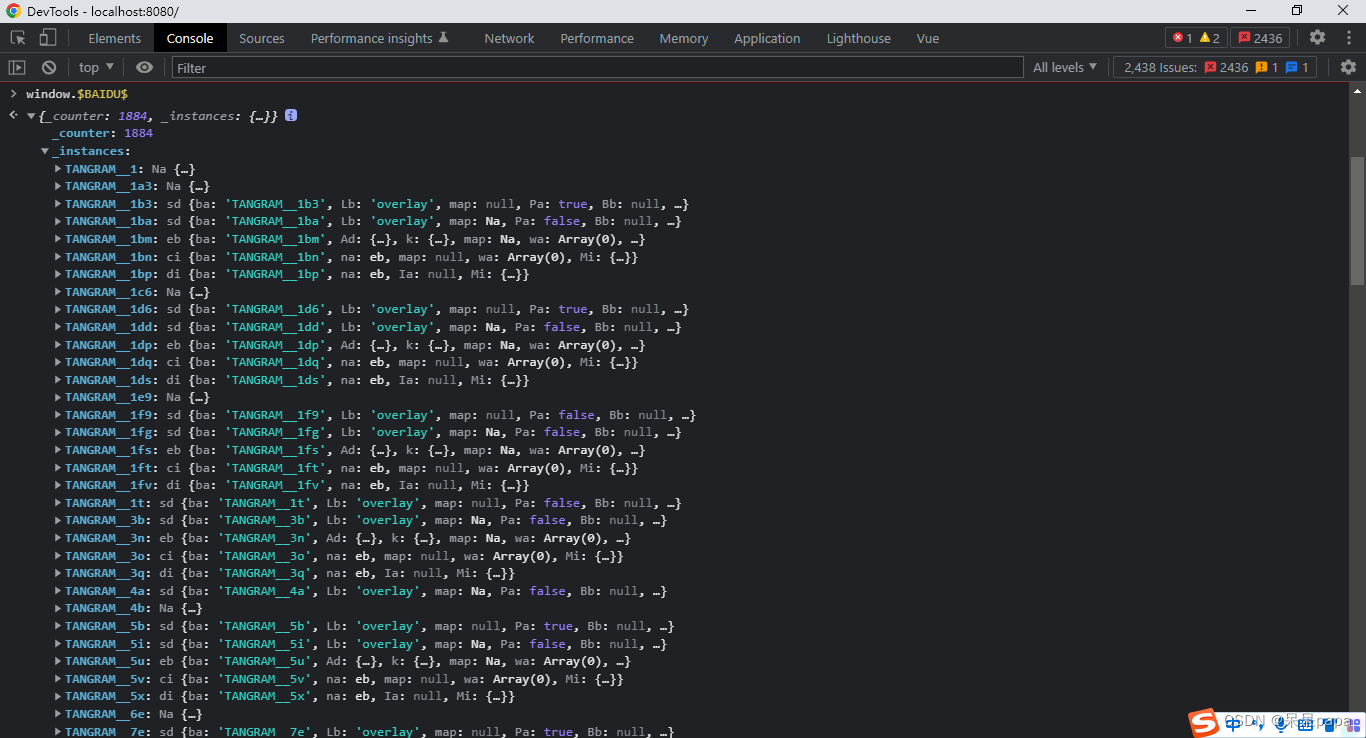This screenshot has height=738, width=1366.
Task: Open the Vue tab
Action: (x=928, y=38)
